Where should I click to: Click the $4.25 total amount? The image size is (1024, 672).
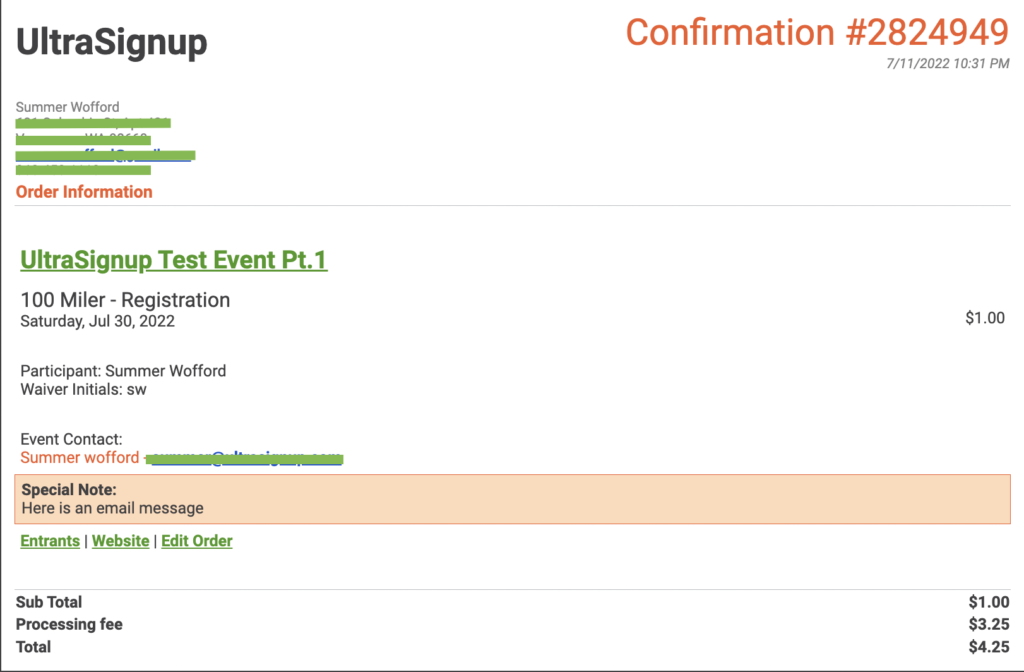(988, 647)
